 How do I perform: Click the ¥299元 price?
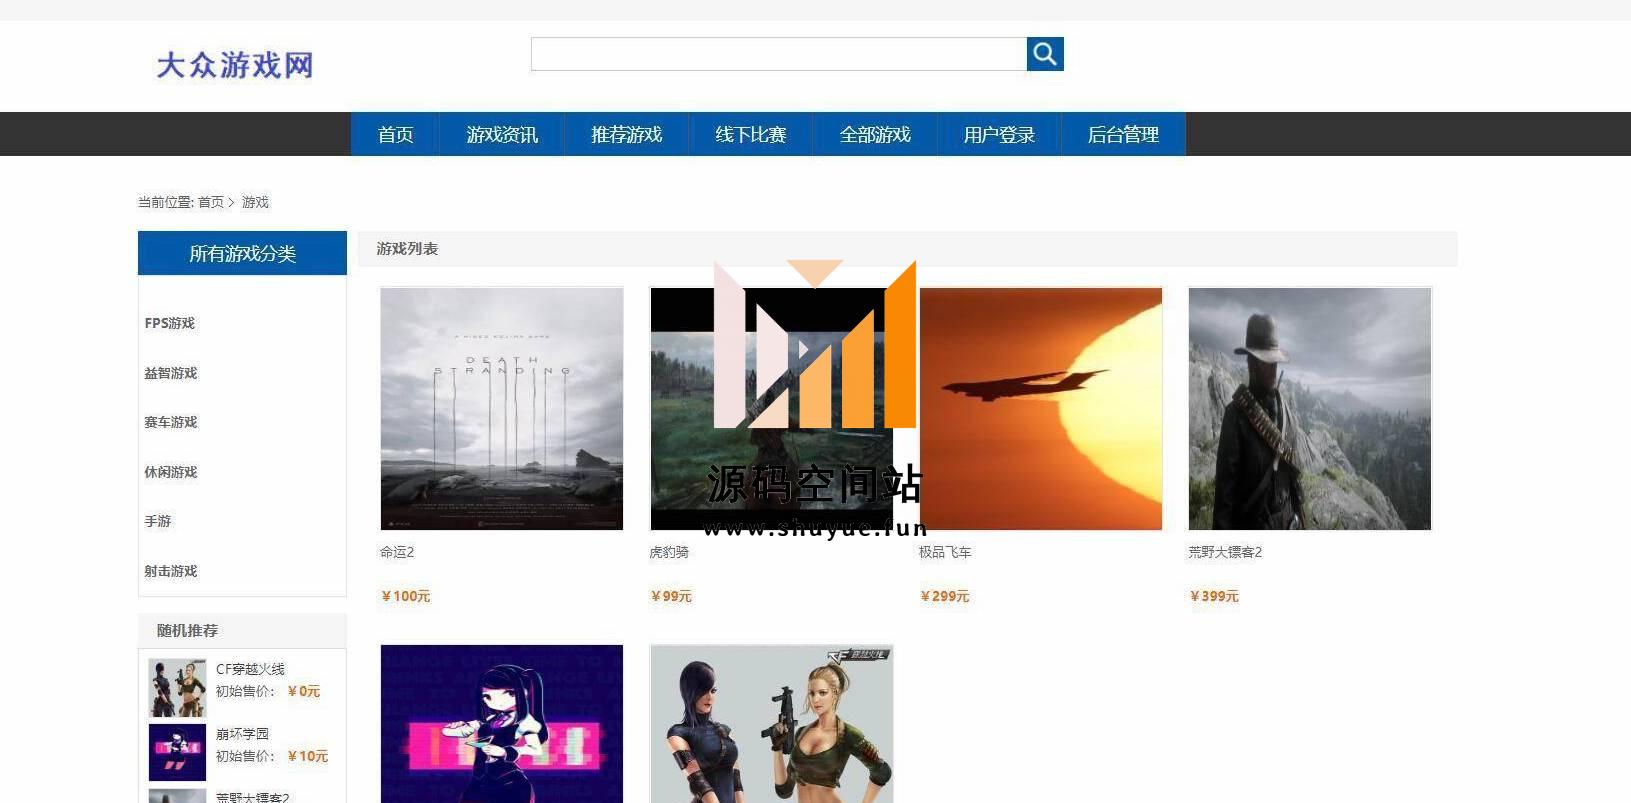click(945, 596)
